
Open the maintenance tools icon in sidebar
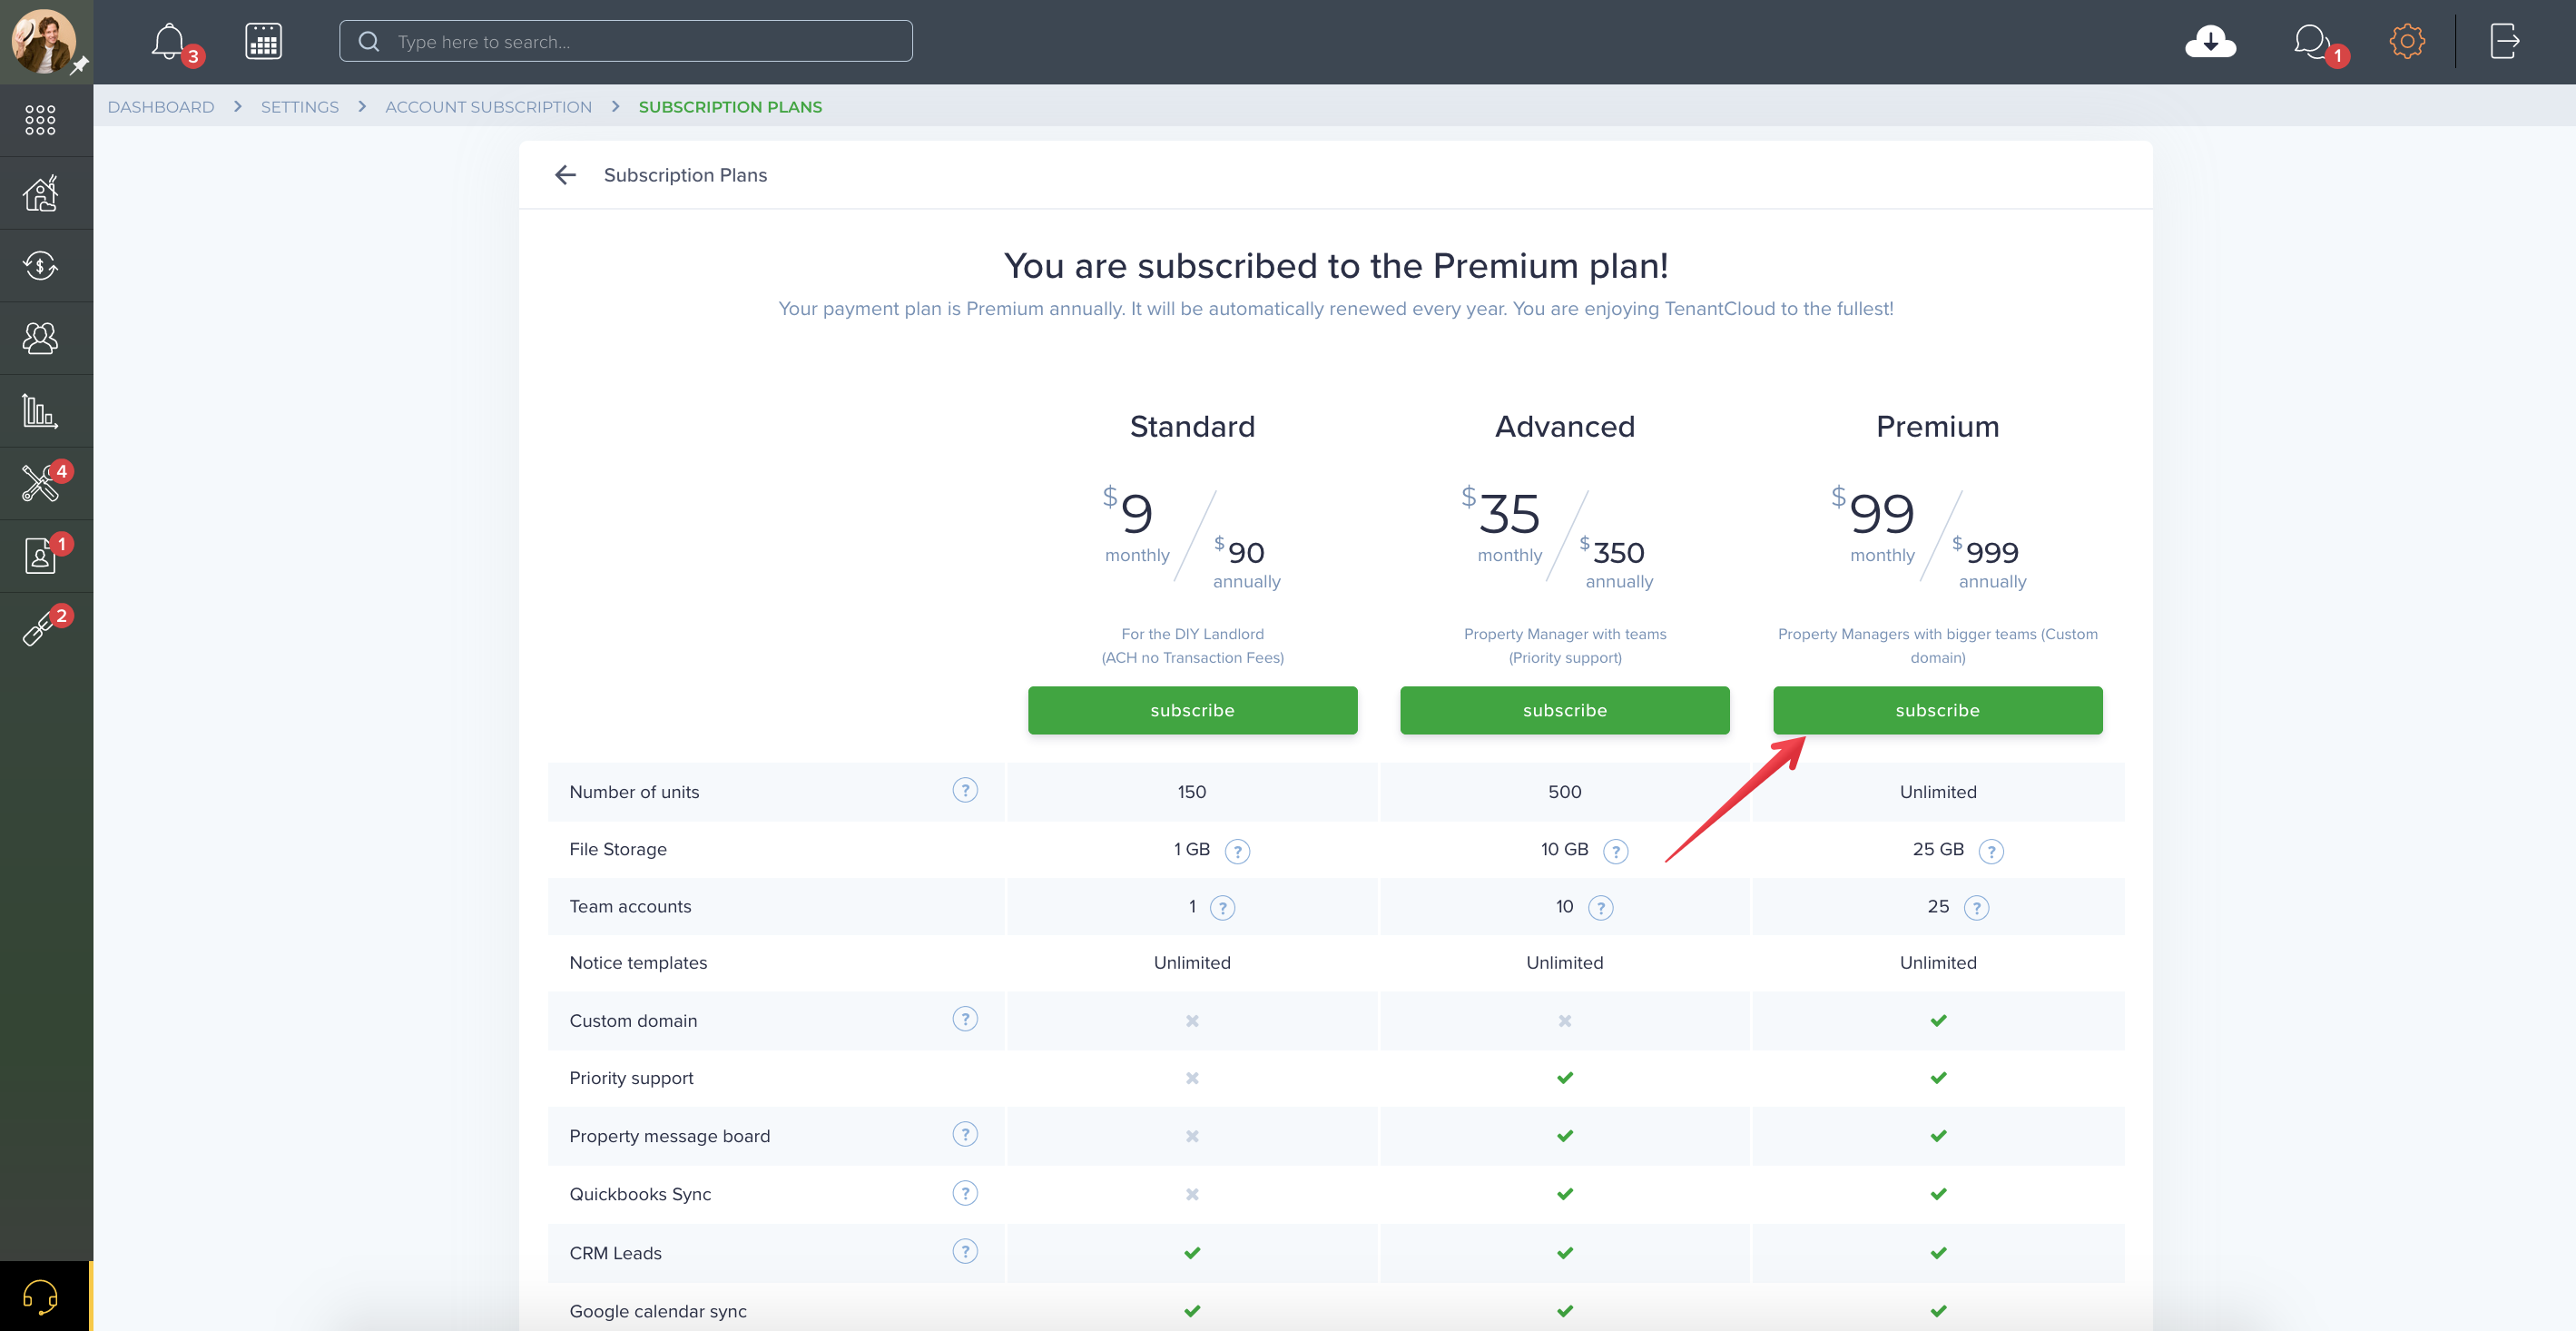pyautogui.click(x=40, y=484)
